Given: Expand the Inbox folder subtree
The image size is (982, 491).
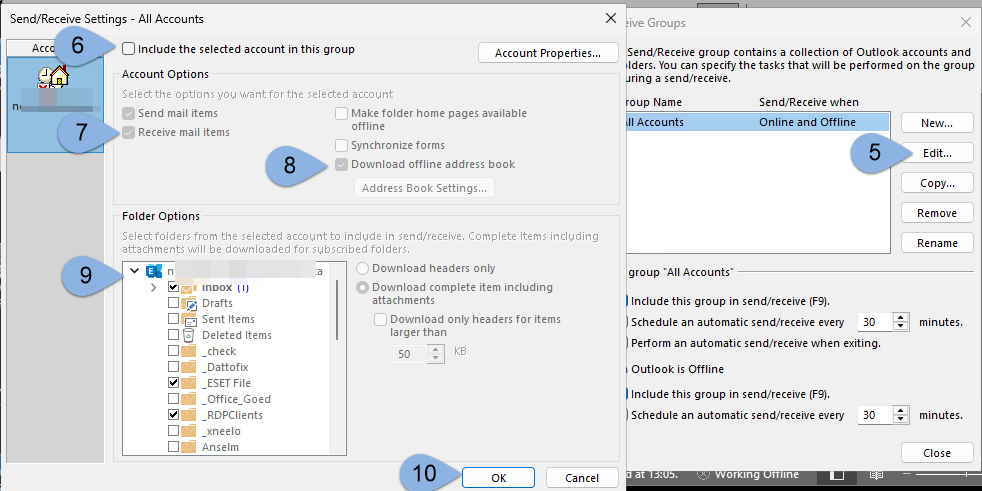Looking at the screenshot, I should pos(153,287).
